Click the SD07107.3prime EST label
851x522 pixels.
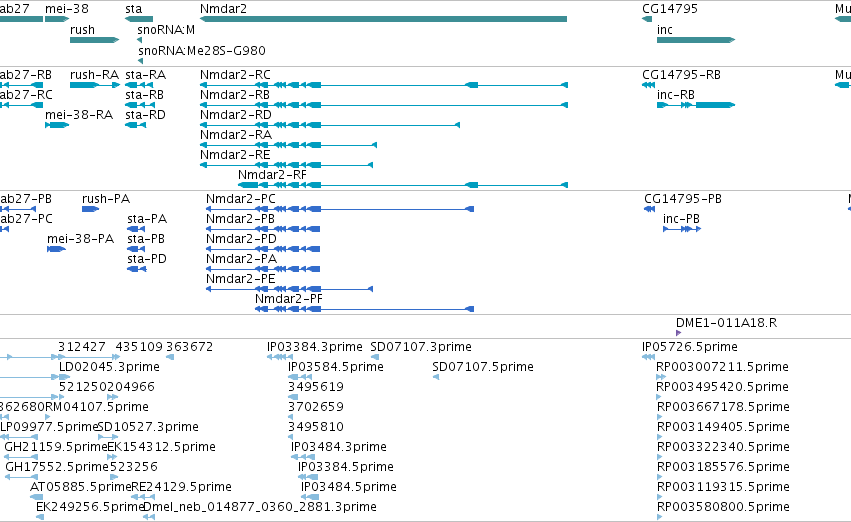[x=421, y=347]
